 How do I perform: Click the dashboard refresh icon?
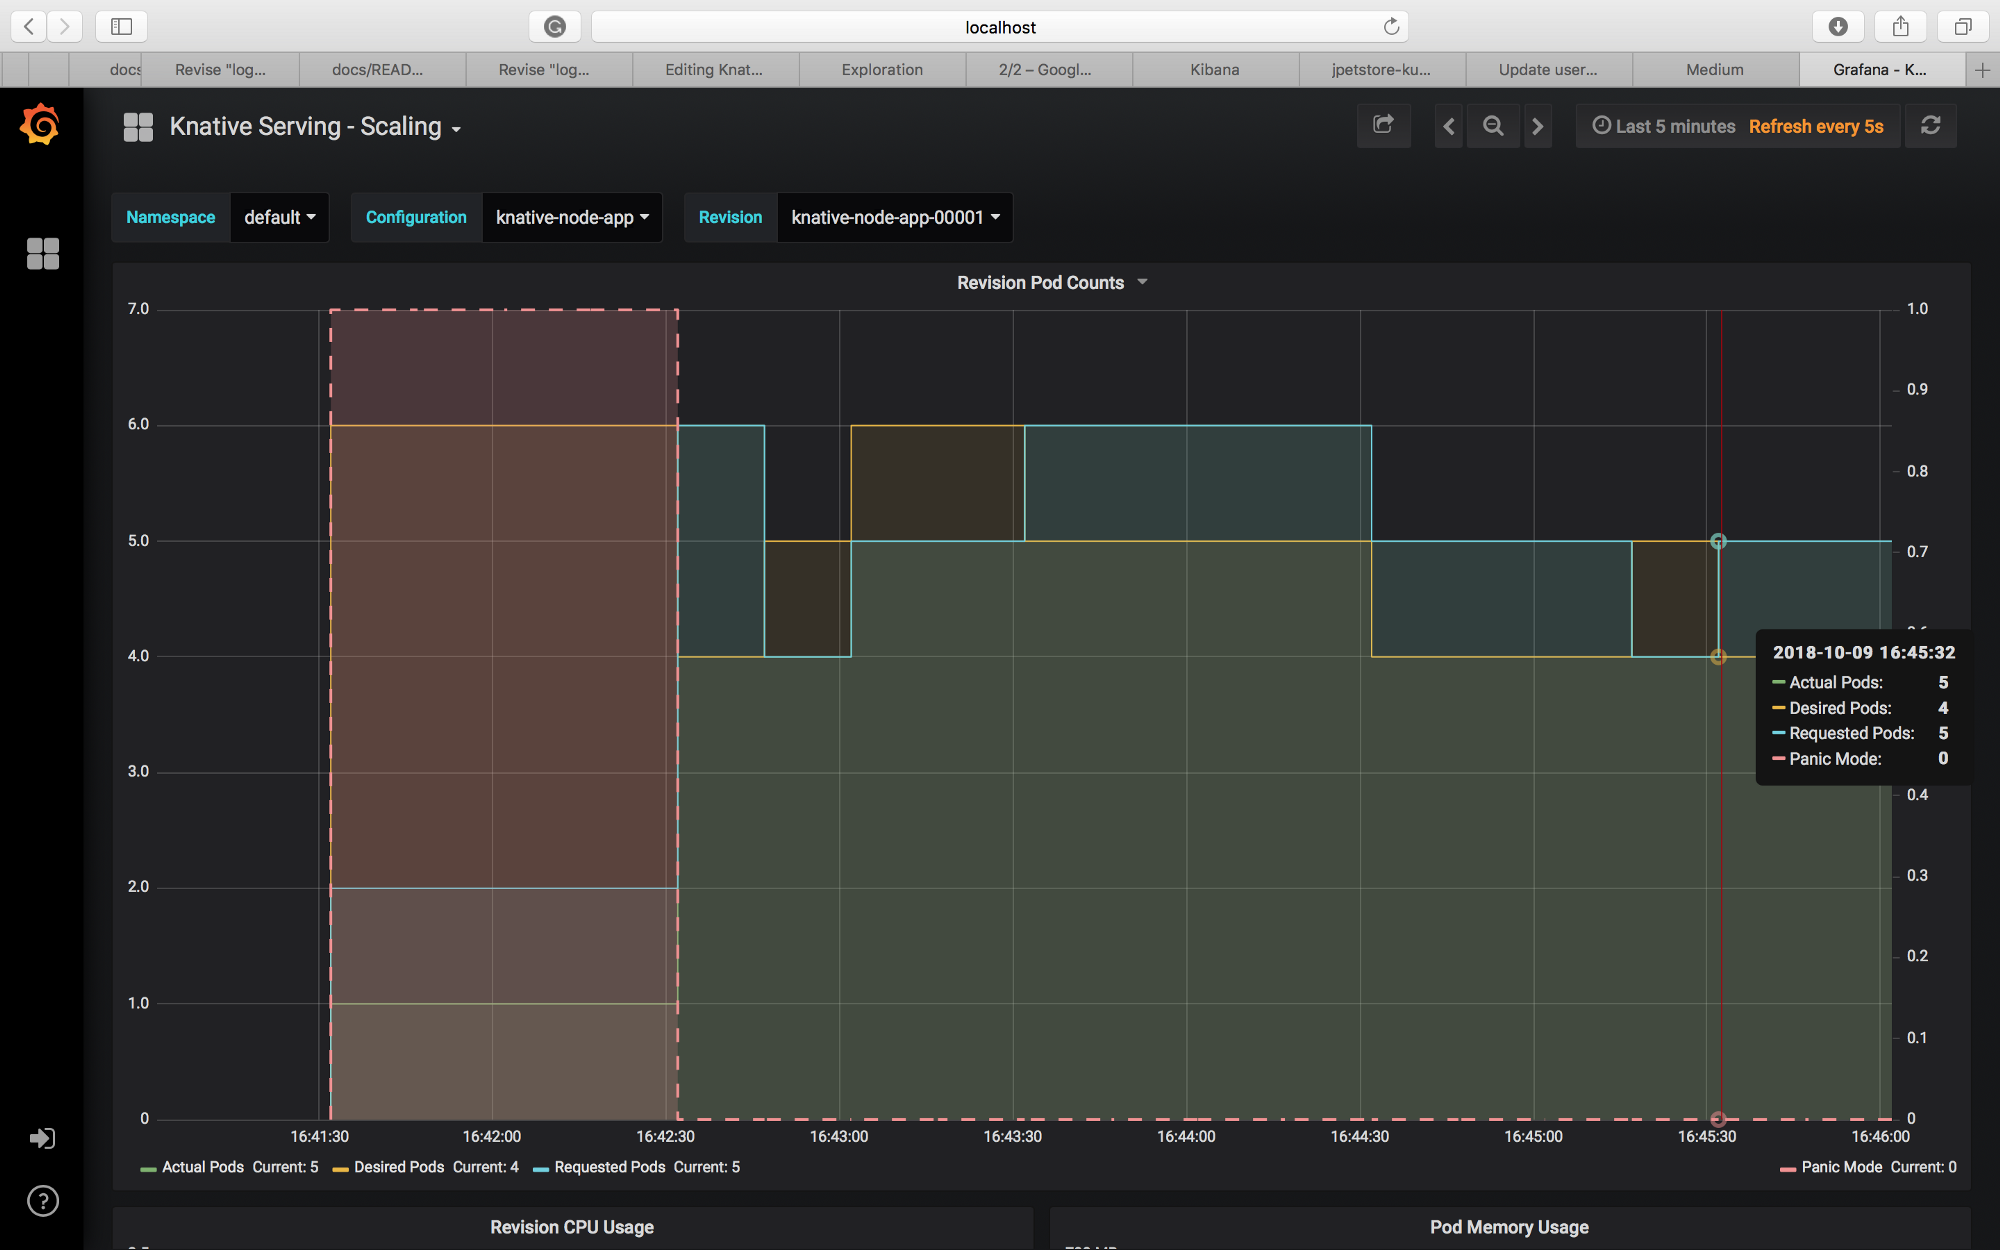(x=1931, y=126)
